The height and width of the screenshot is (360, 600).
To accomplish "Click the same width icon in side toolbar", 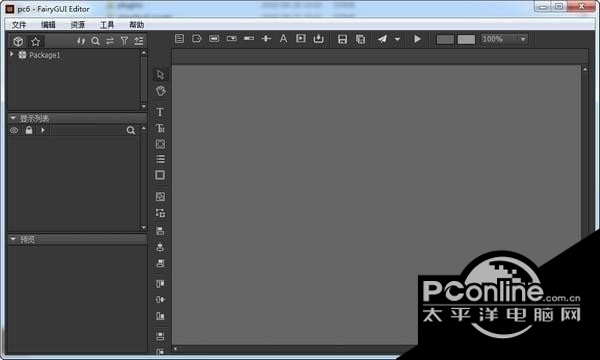I will click(160, 336).
